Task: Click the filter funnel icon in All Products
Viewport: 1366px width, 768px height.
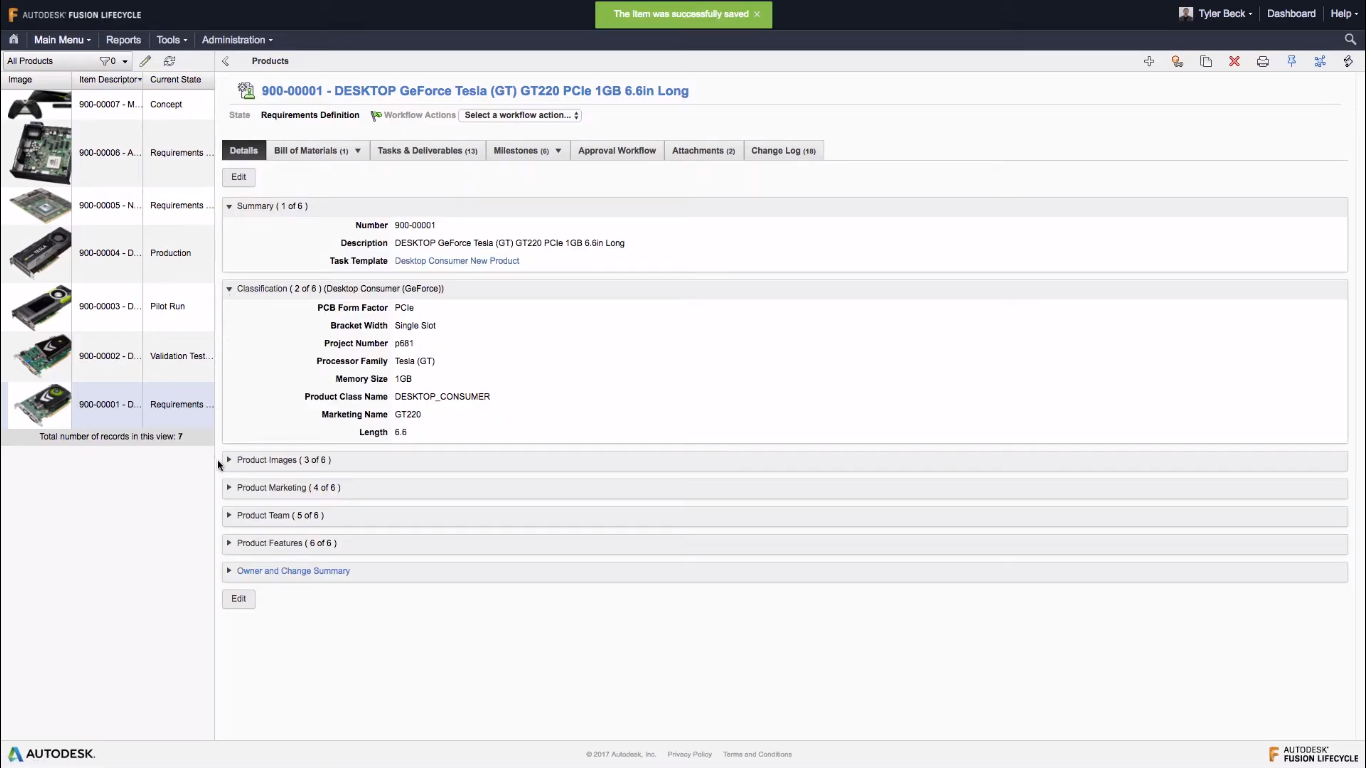Action: [107, 61]
